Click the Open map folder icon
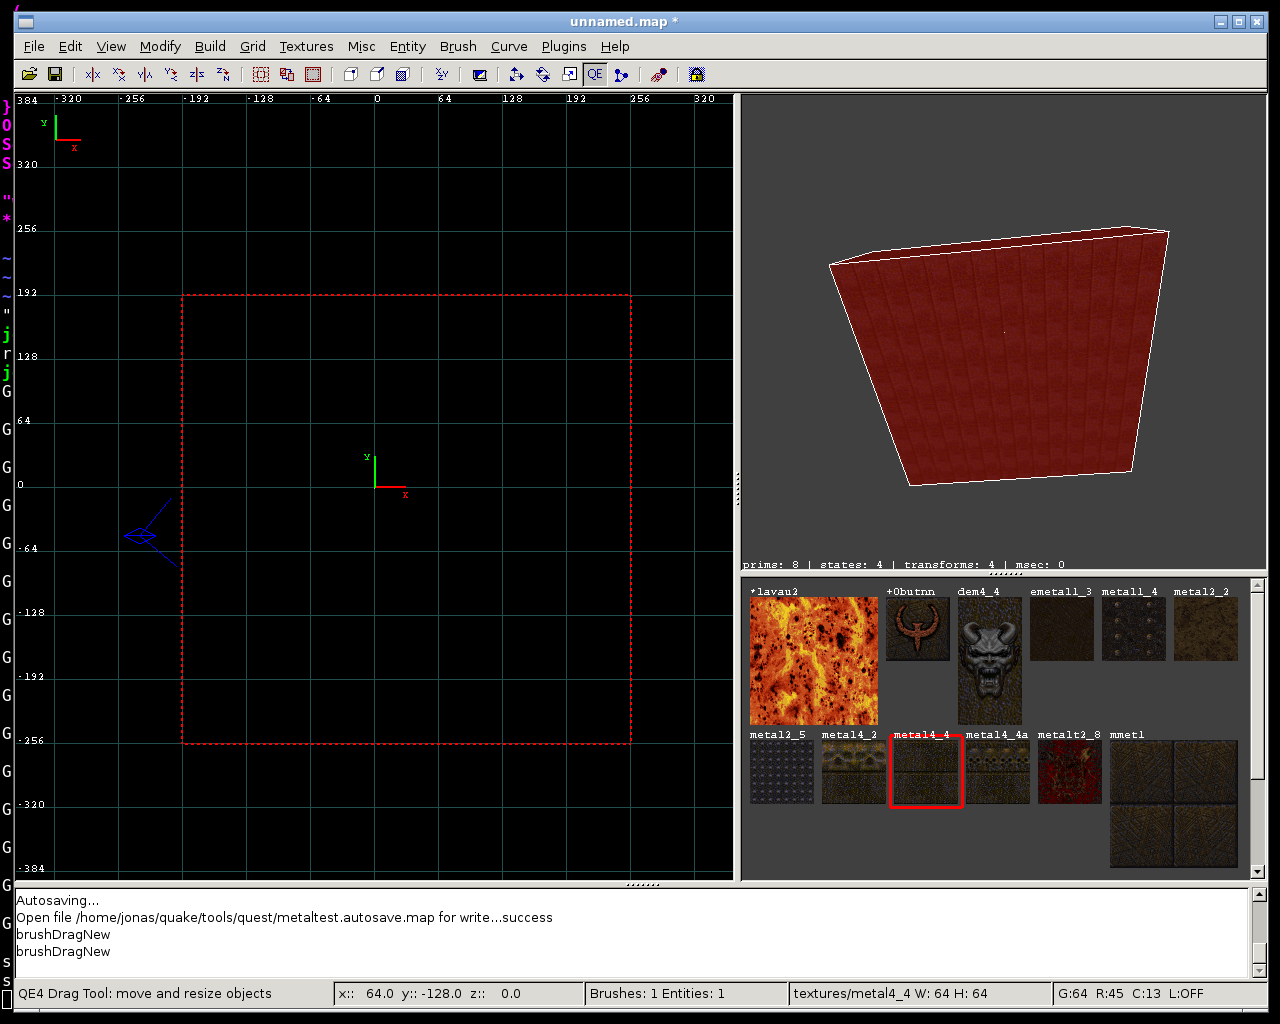Image resolution: width=1280 pixels, height=1024 pixels. coord(29,74)
